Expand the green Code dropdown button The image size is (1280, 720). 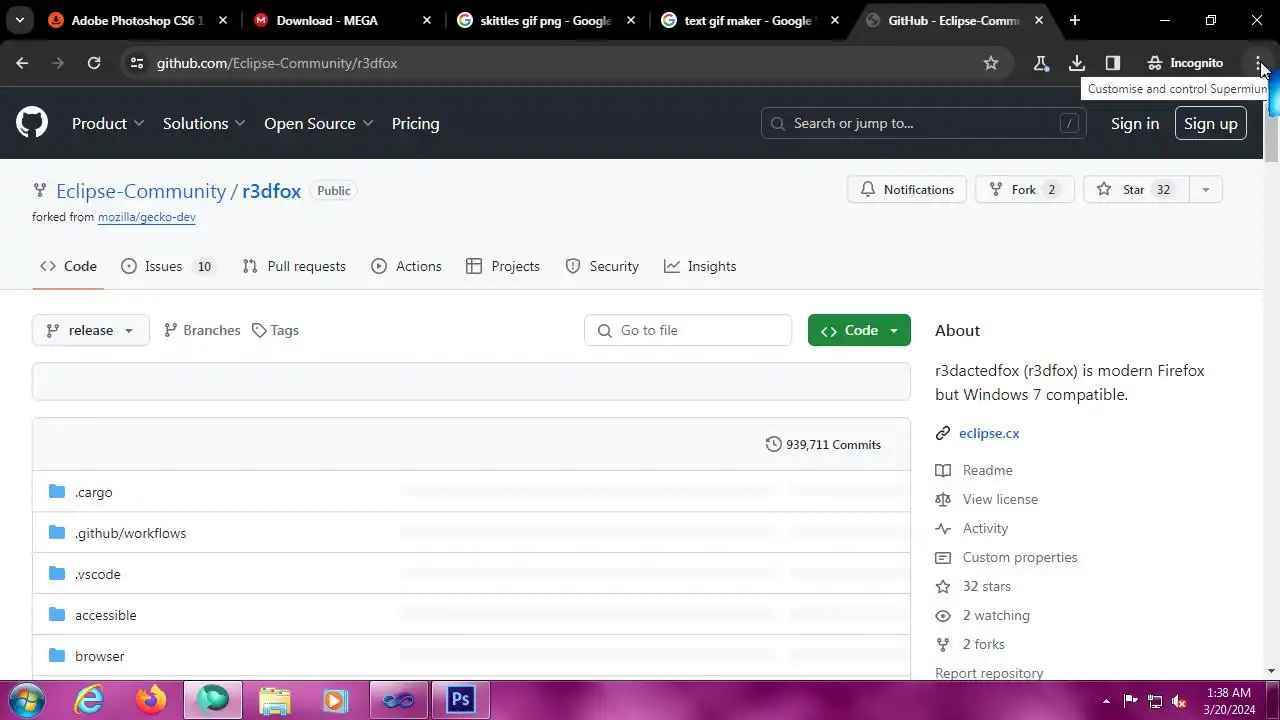[859, 330]
